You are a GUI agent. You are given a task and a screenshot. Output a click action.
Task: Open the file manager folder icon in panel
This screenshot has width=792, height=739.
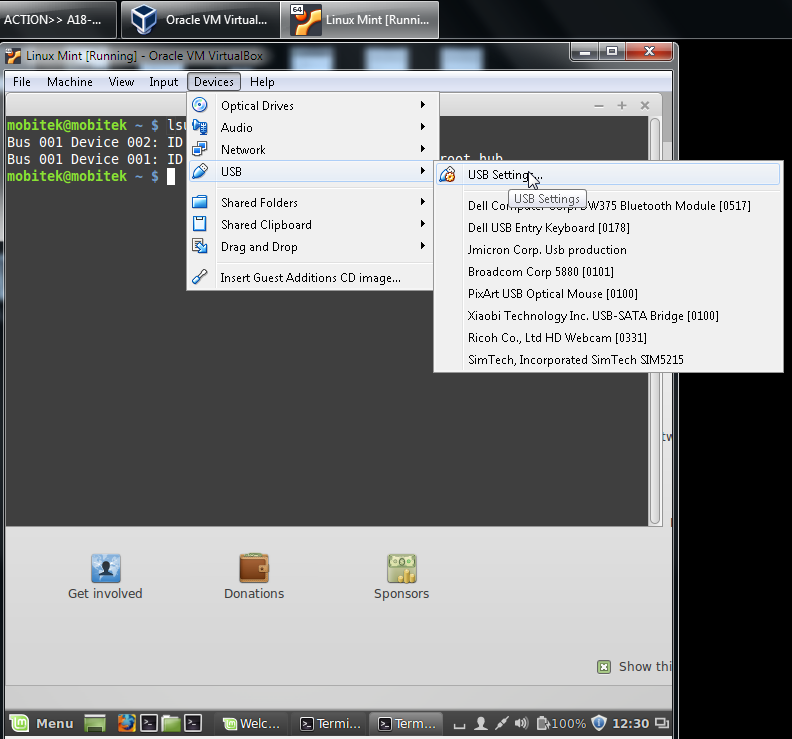[x=171, y=723]
